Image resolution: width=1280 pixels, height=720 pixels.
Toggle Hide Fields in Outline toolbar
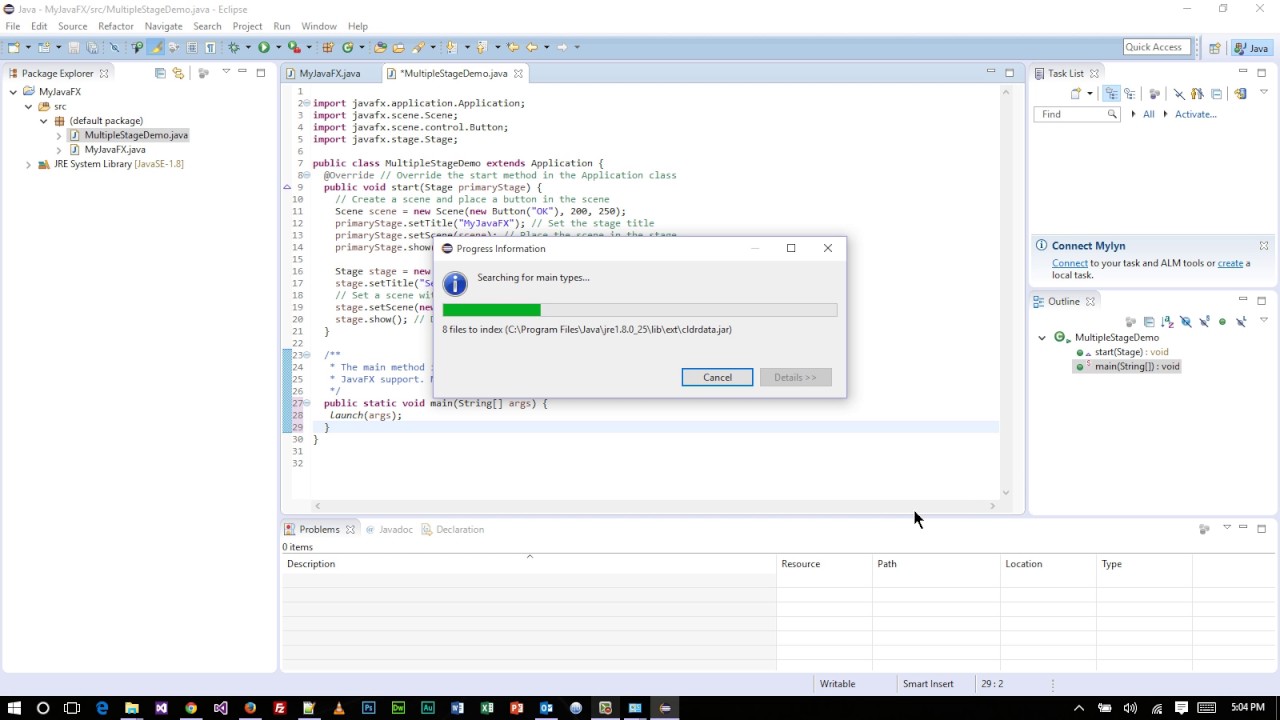tap(1186, 322)
